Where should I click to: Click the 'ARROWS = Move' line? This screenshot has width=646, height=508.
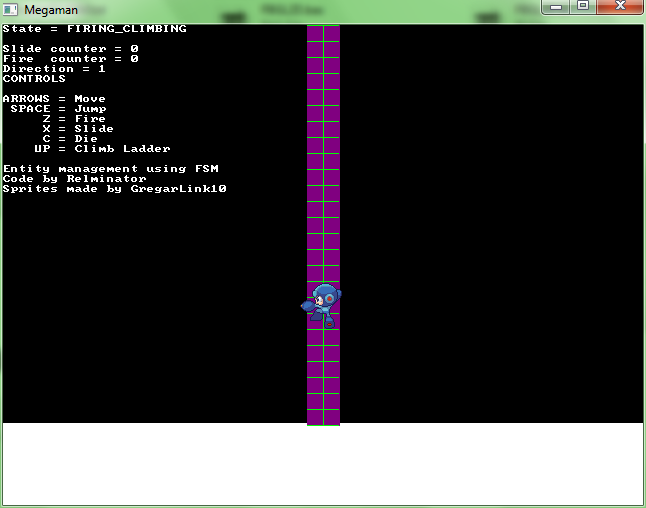pyautogui.click(x=54, y=98)
